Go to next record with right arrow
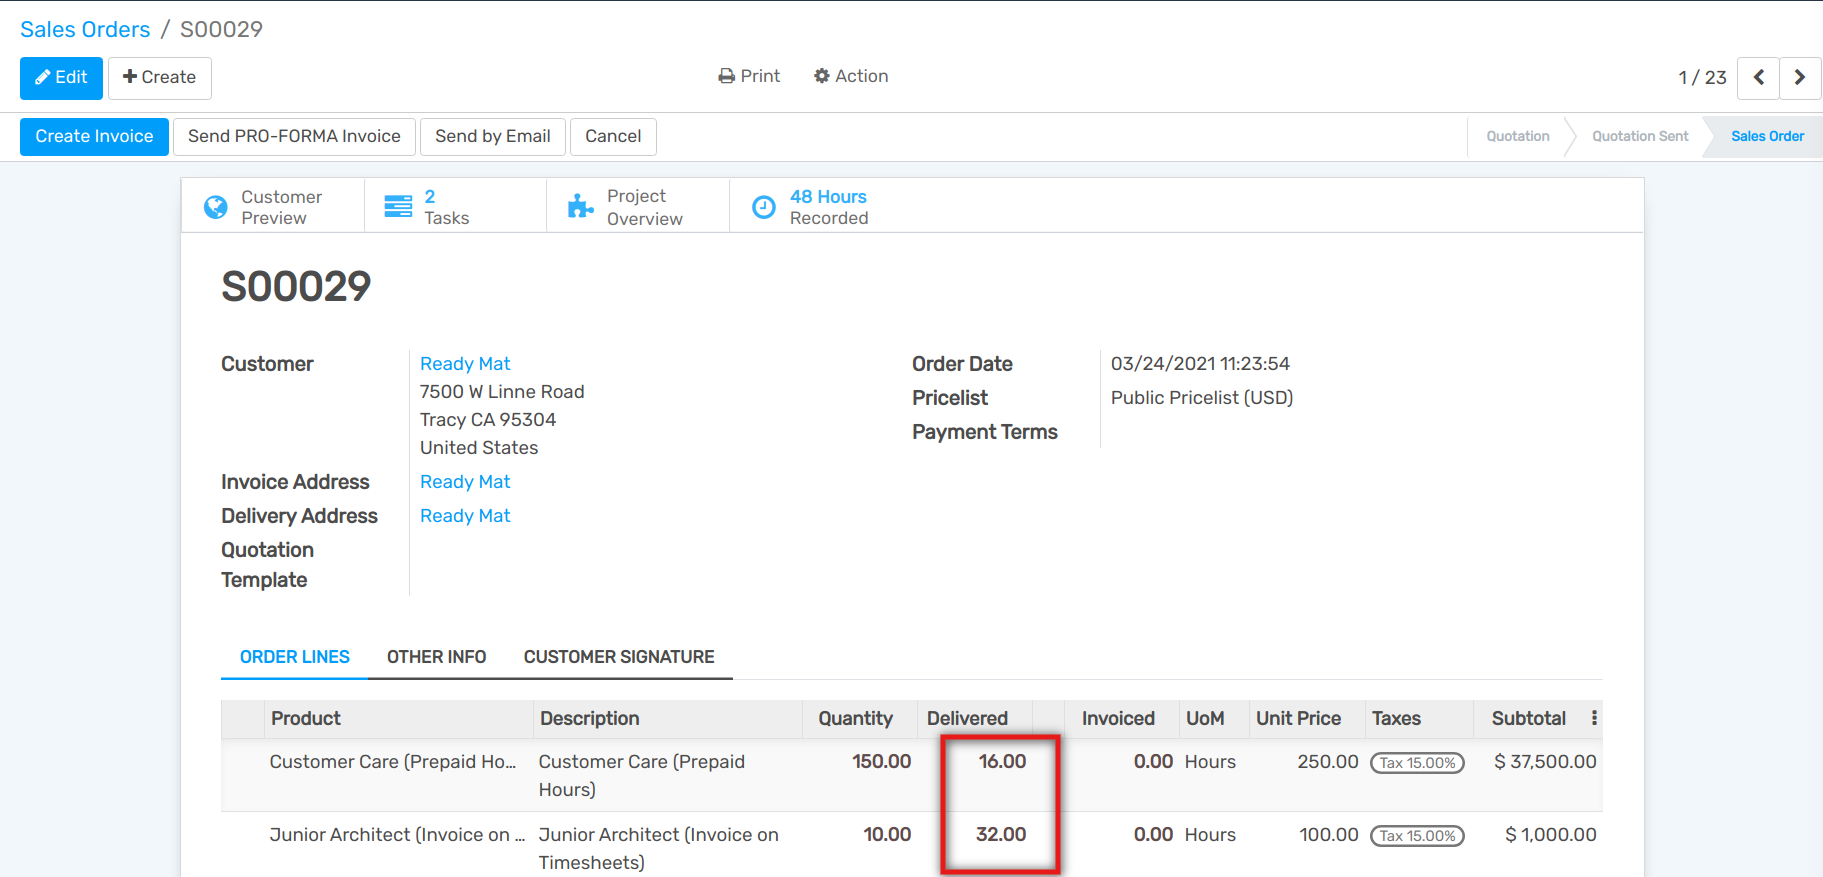The width and height of the screenshot is (1823, 877). point(1799,78)
